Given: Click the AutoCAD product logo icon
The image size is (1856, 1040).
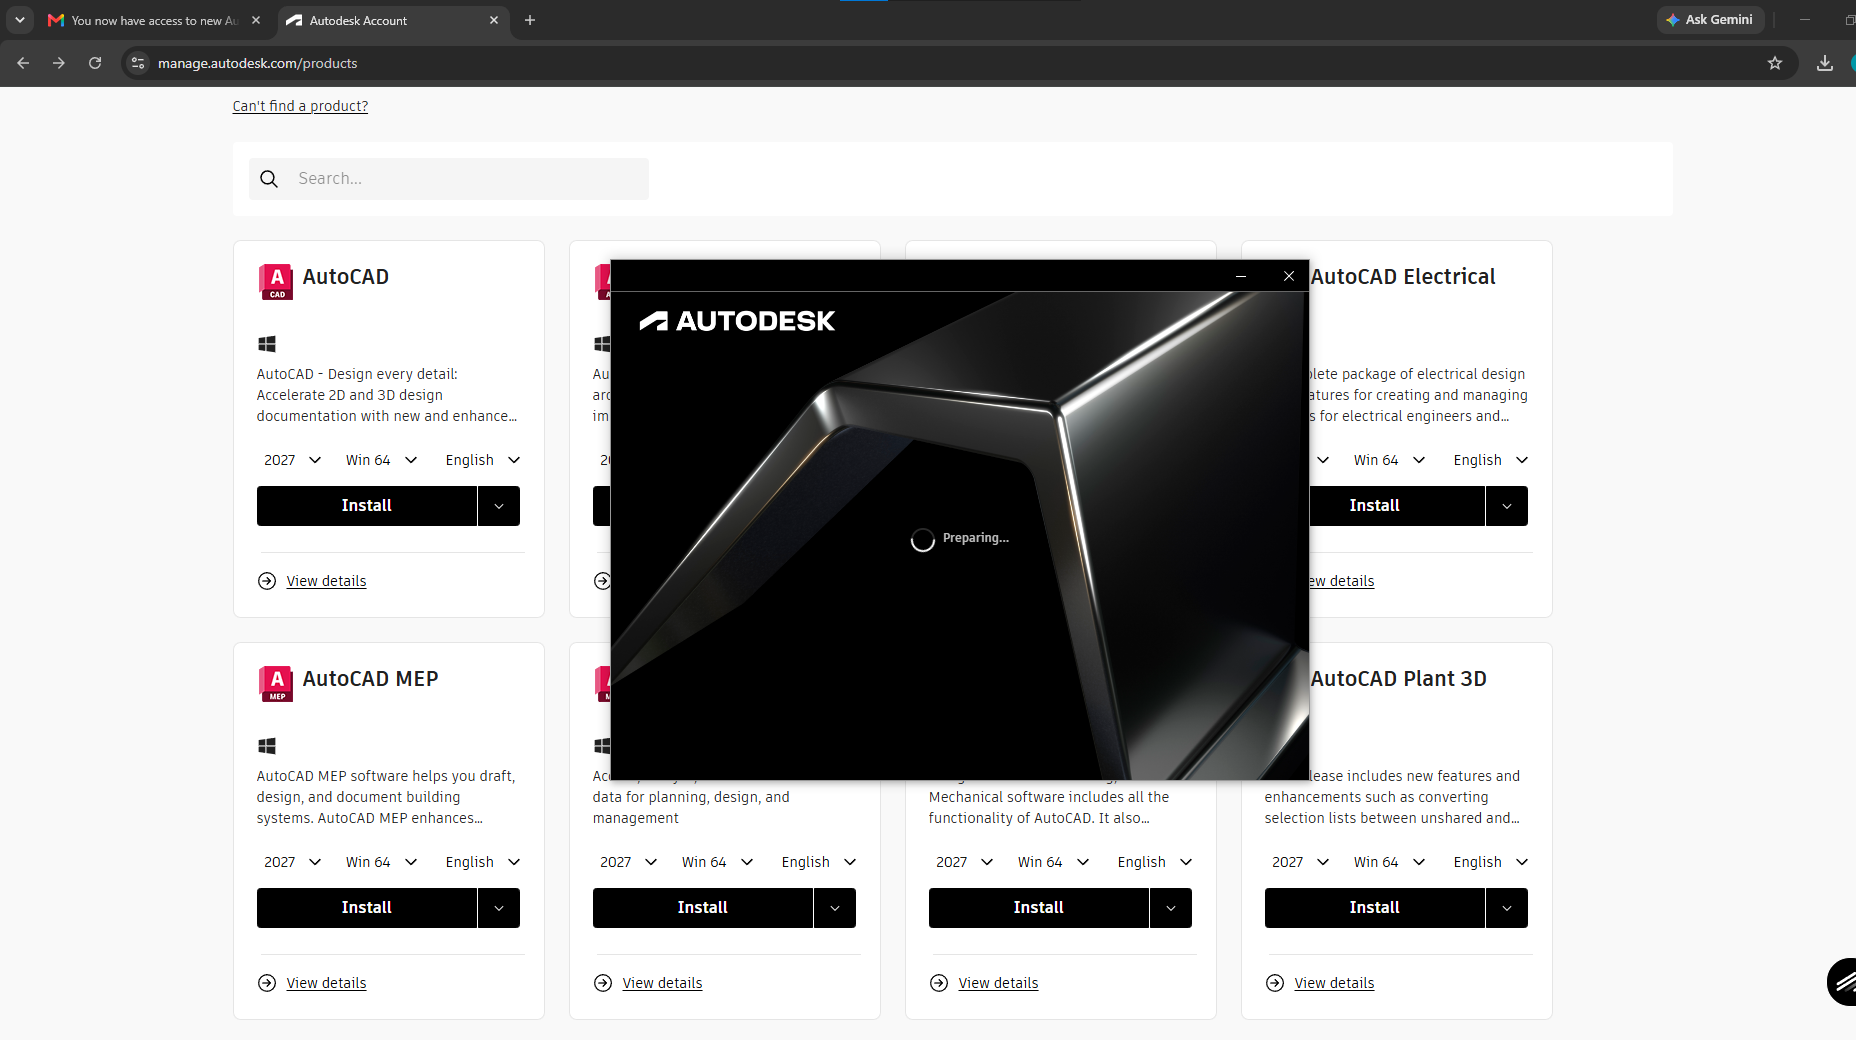Looking at the screenshot, I should tap(276, 281).
